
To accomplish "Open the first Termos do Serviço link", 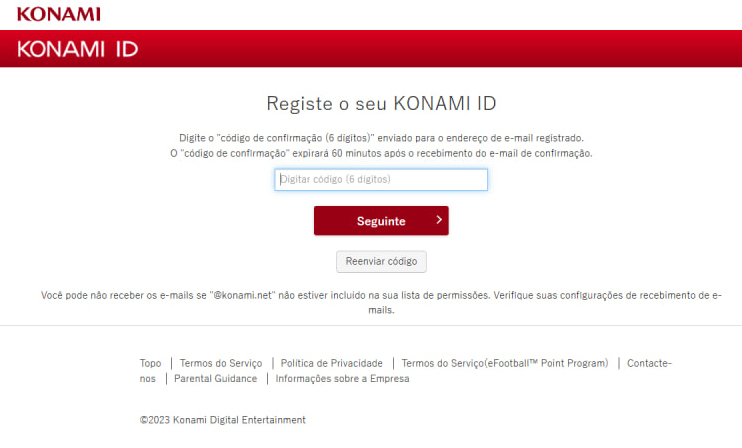I will pos(220,364).
